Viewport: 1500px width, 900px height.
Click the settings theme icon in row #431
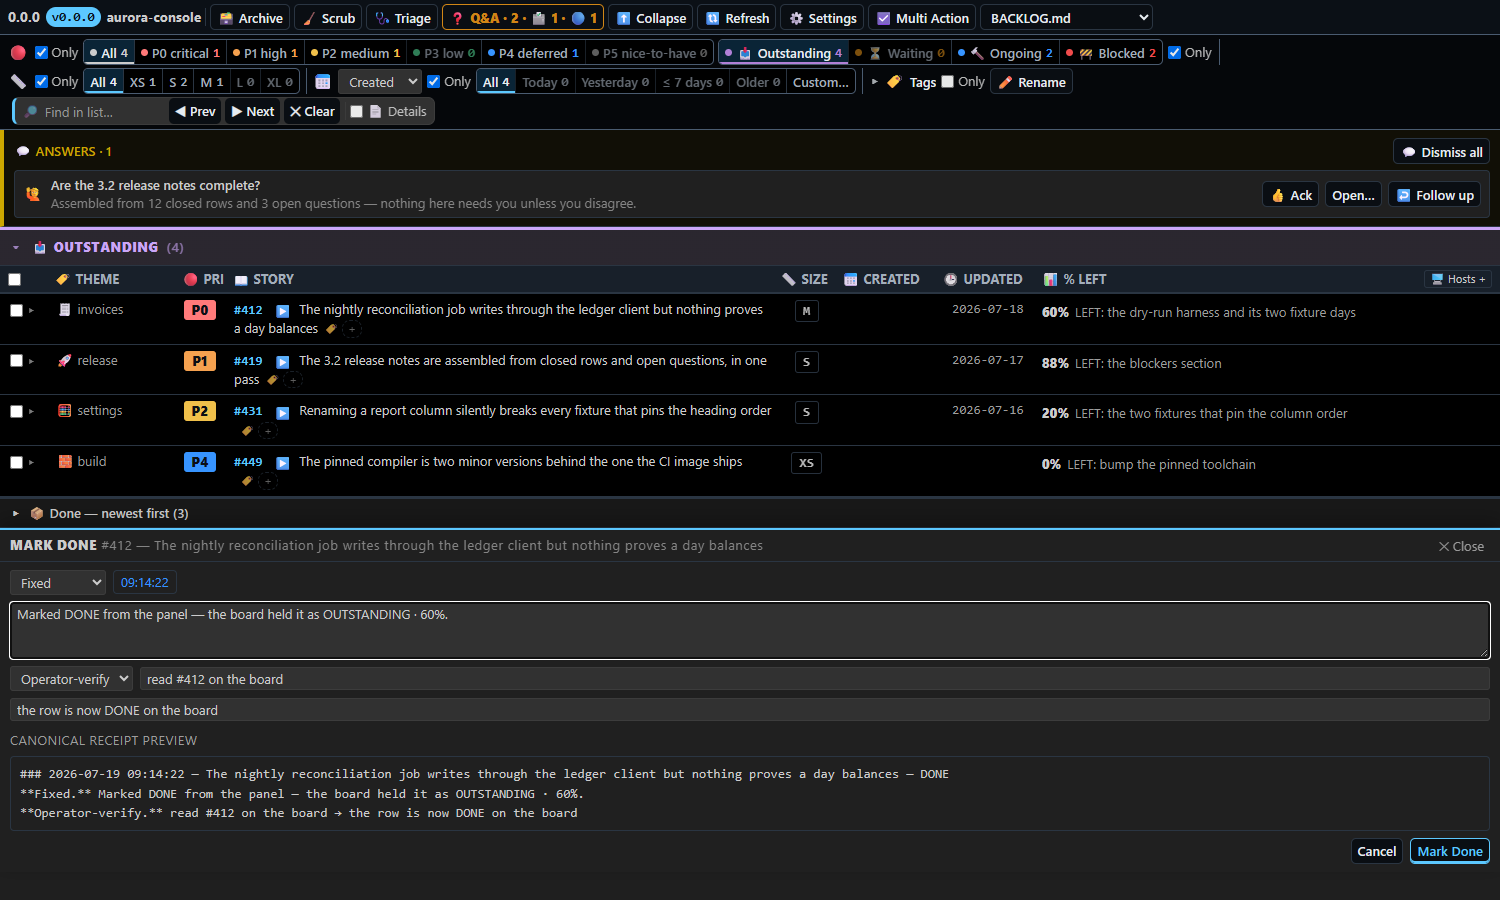coord(65,411)
